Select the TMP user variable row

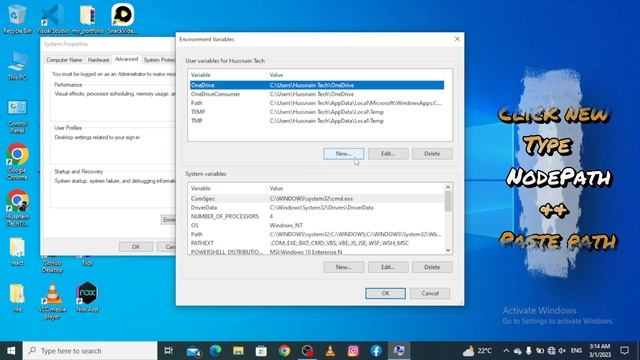317,121
